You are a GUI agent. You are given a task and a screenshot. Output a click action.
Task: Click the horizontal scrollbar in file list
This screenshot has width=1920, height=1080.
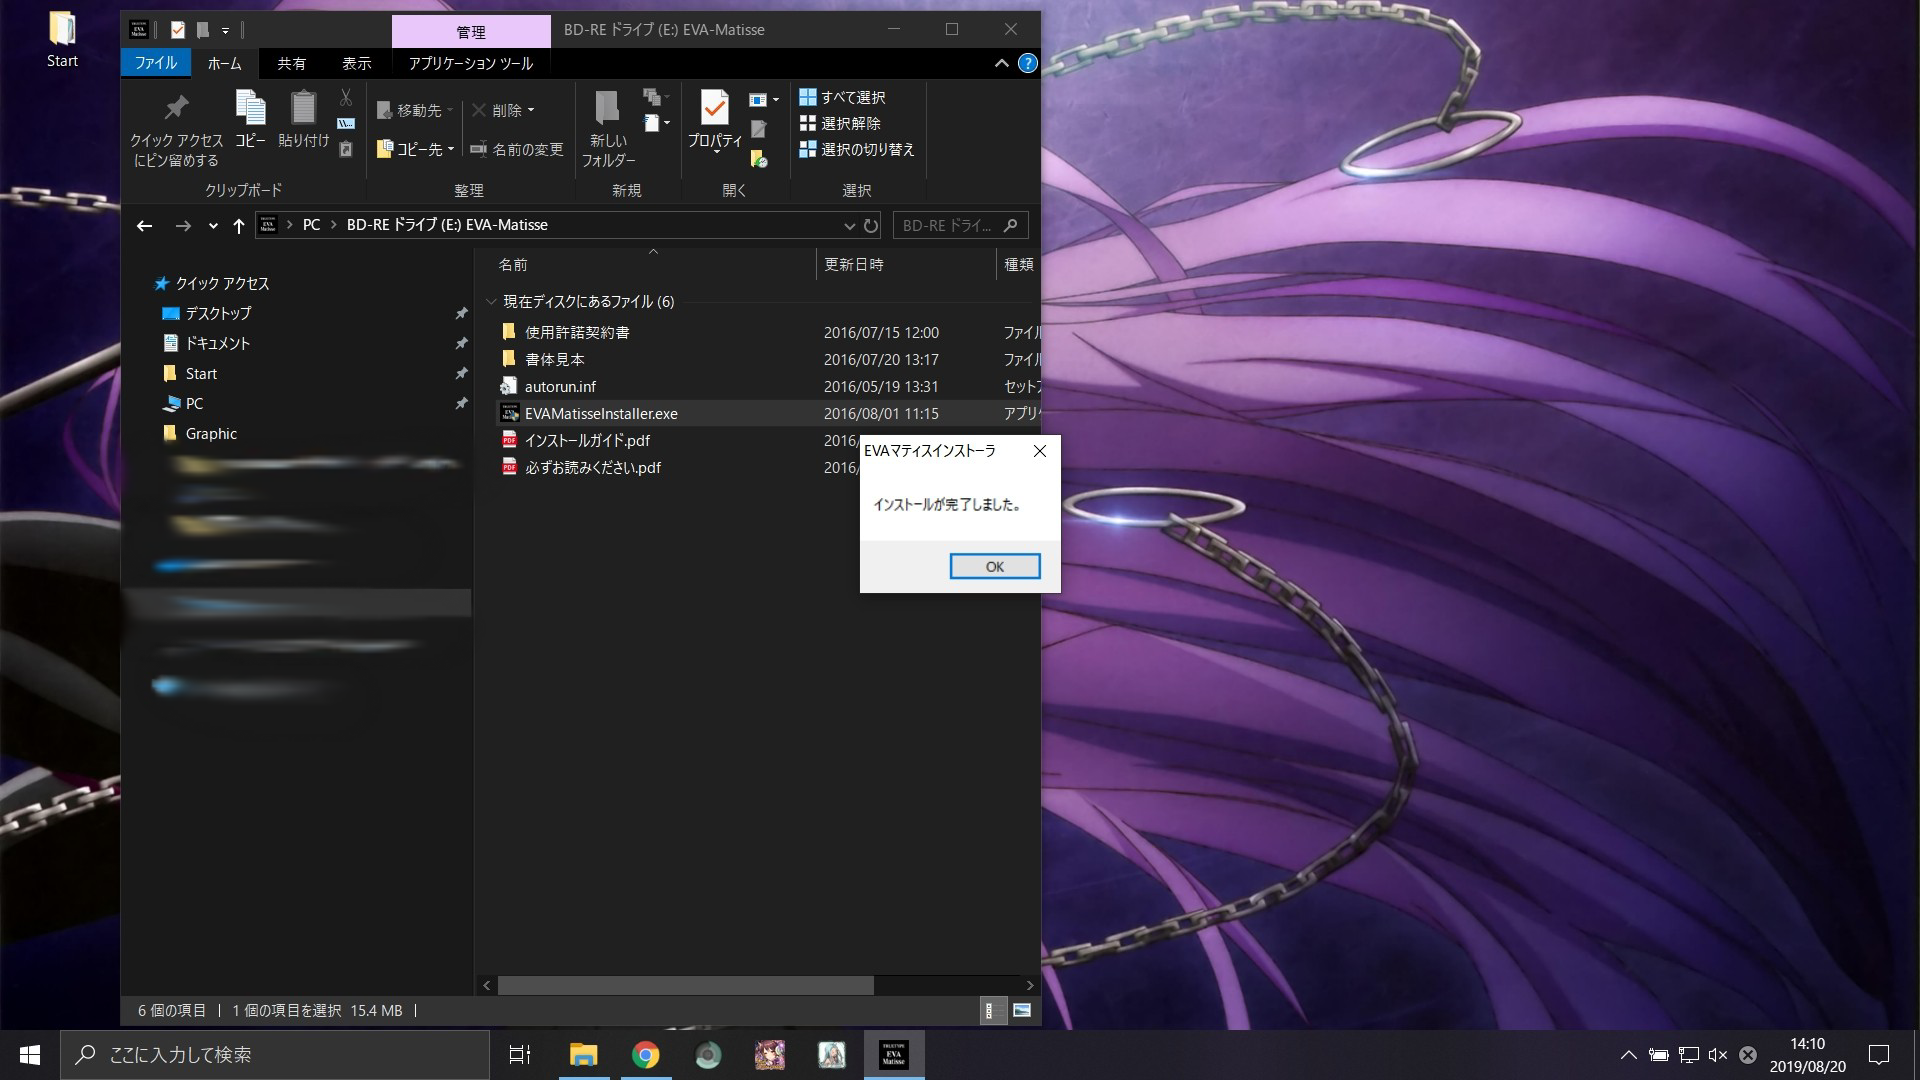click(x=686, y=985)
